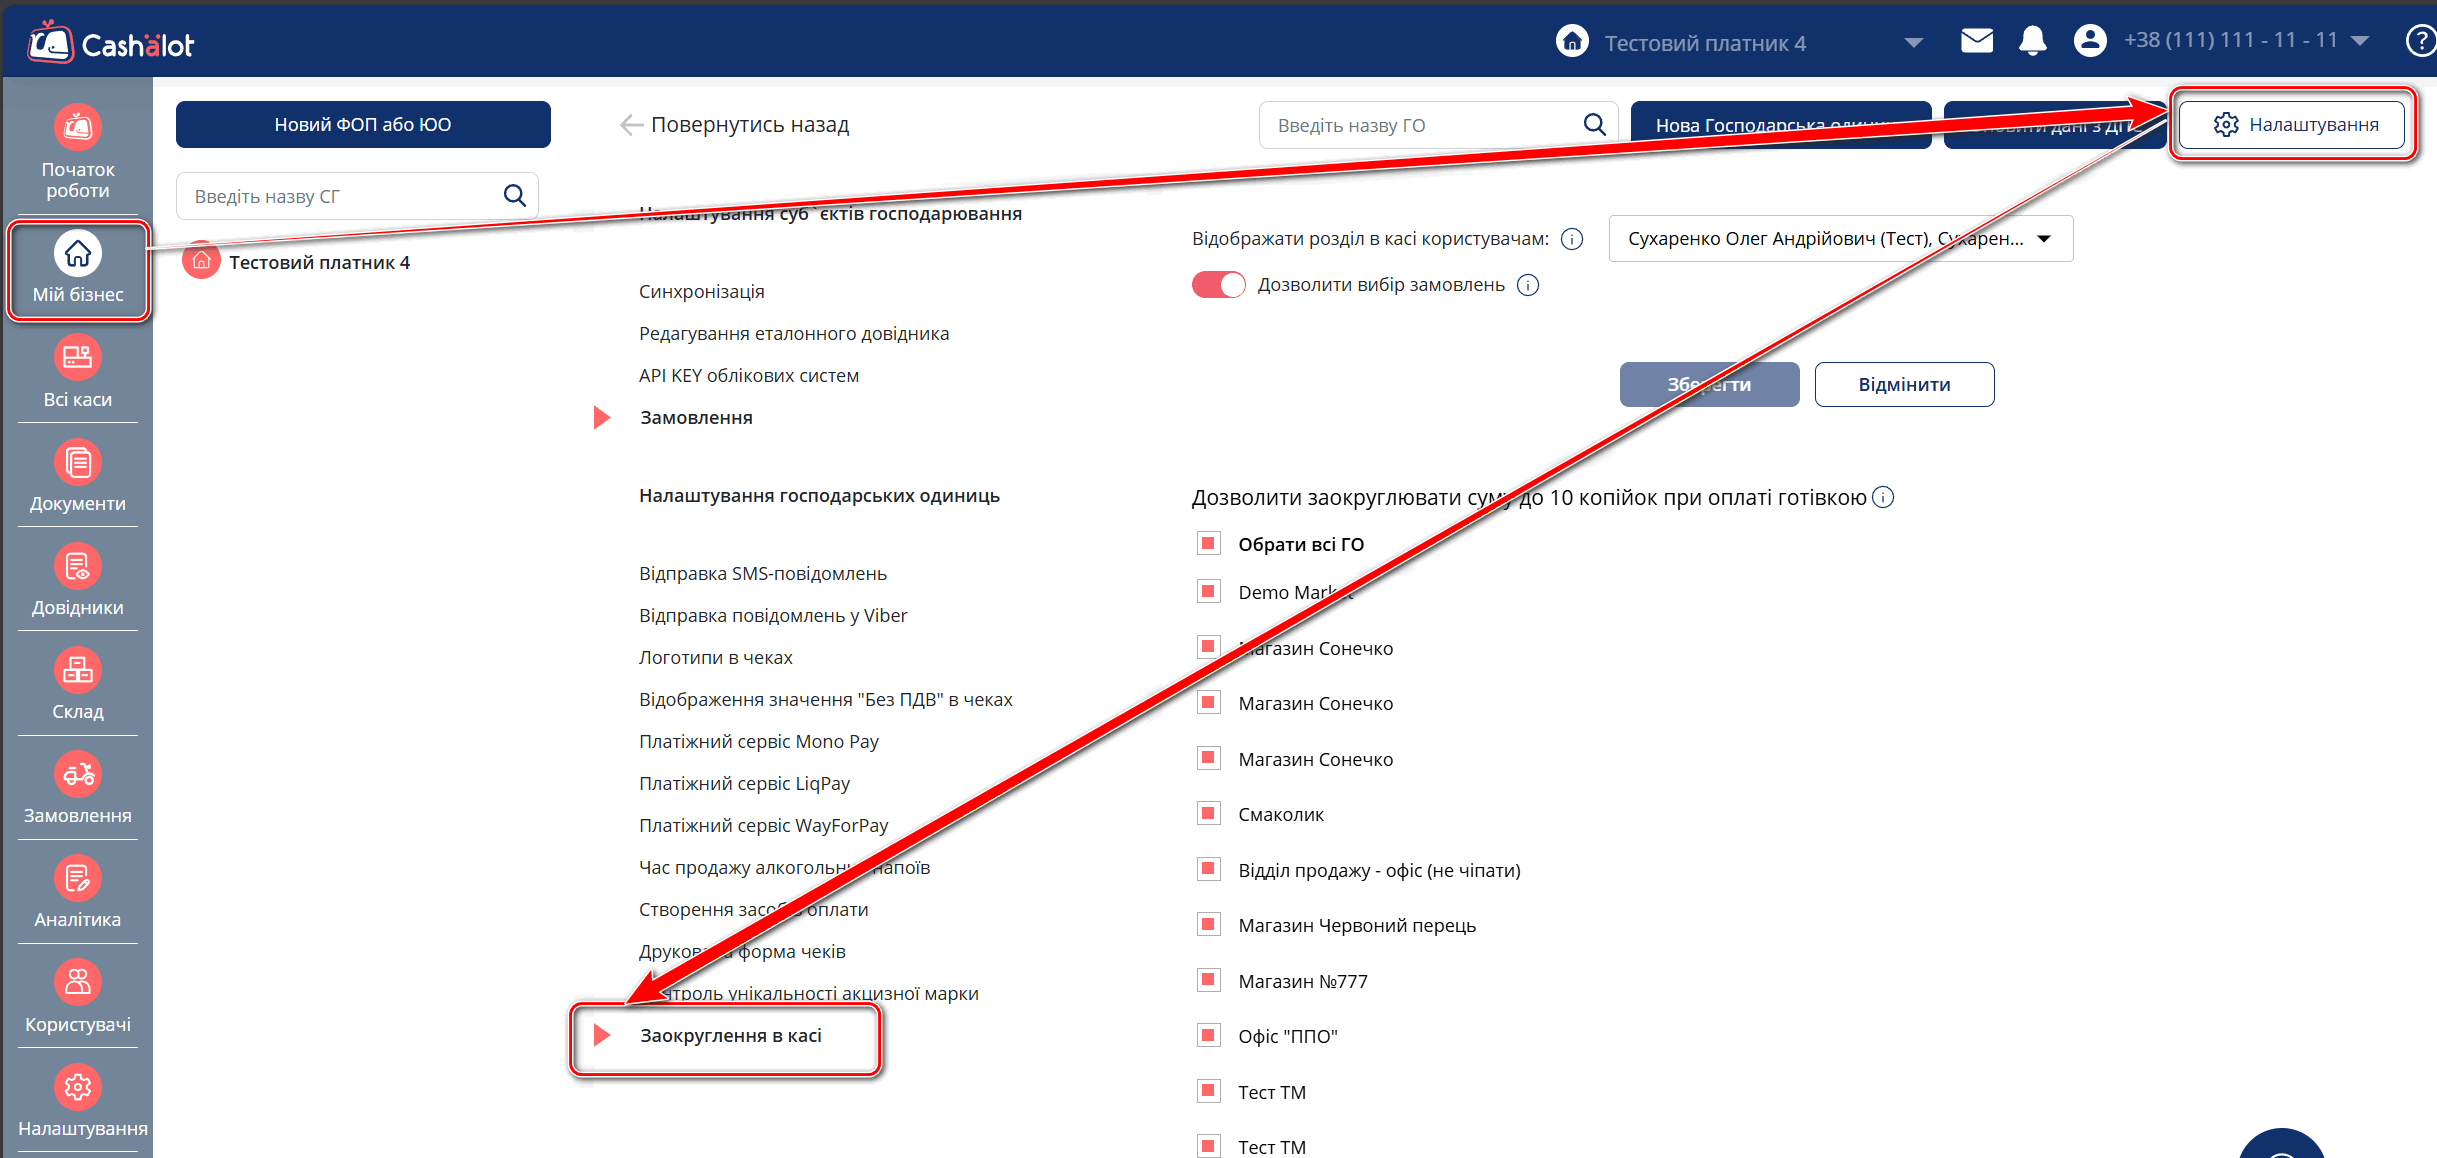Go to Довідники sidebar icon
This screenshot has height=1158, width=2437.
click(x=77, y=567)
